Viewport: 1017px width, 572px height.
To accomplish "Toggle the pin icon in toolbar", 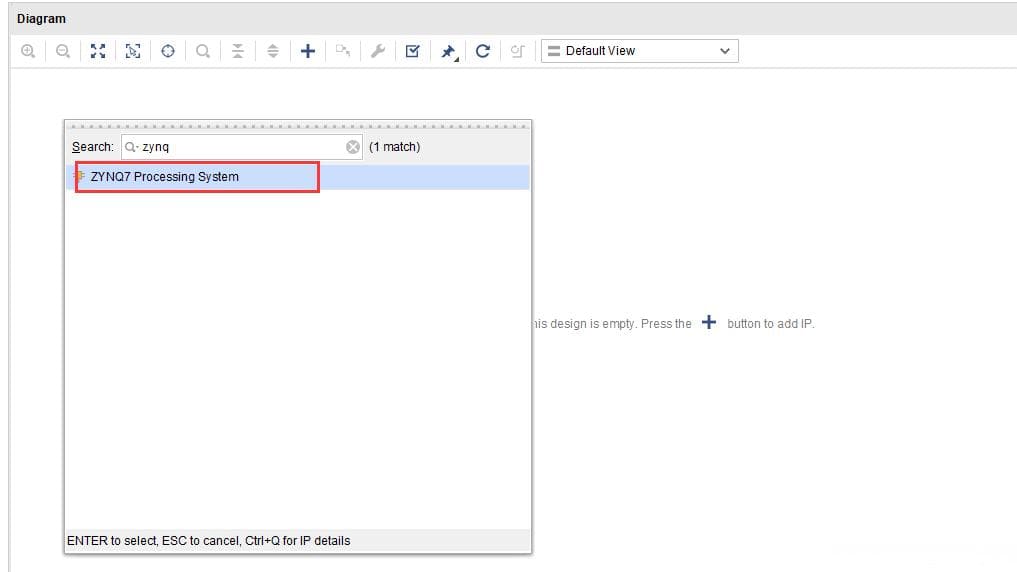I will pyautogui.click(x=449, y=51).
